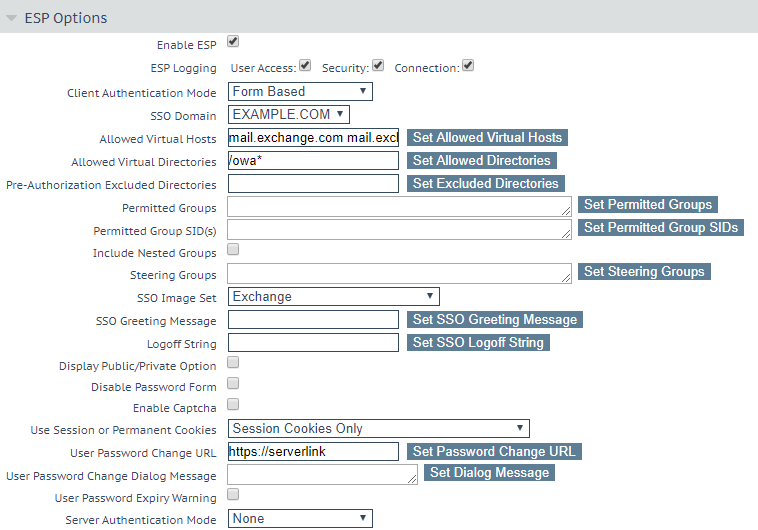Focus Password Change Dialog Message area
Screen dimensions: 758x530
322,475
